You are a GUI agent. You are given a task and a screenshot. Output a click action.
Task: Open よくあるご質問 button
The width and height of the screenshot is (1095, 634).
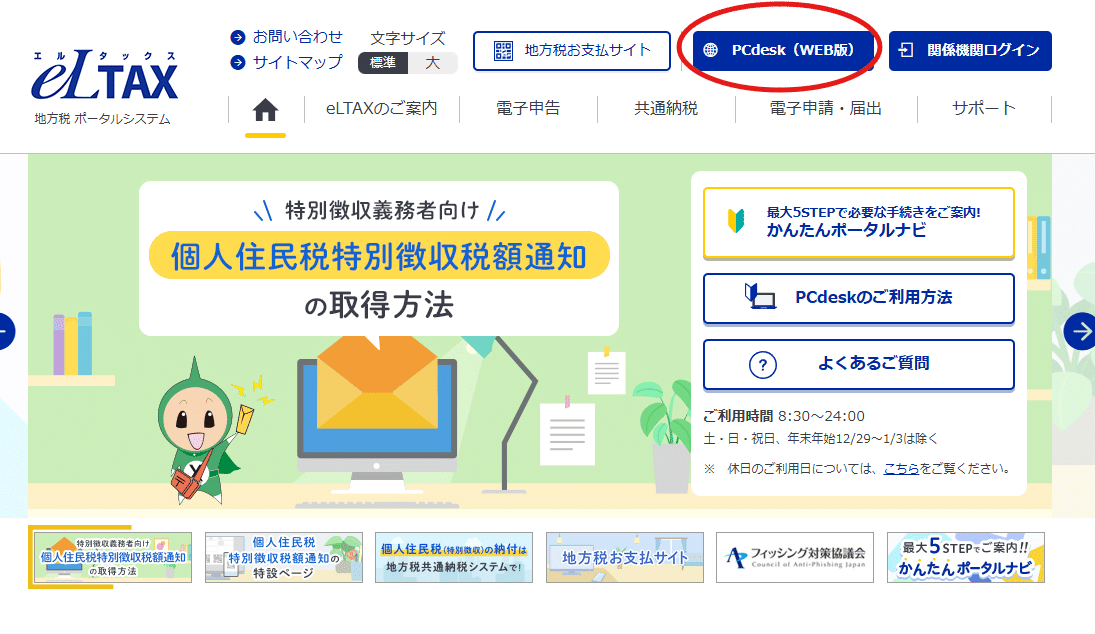(859, 364)
